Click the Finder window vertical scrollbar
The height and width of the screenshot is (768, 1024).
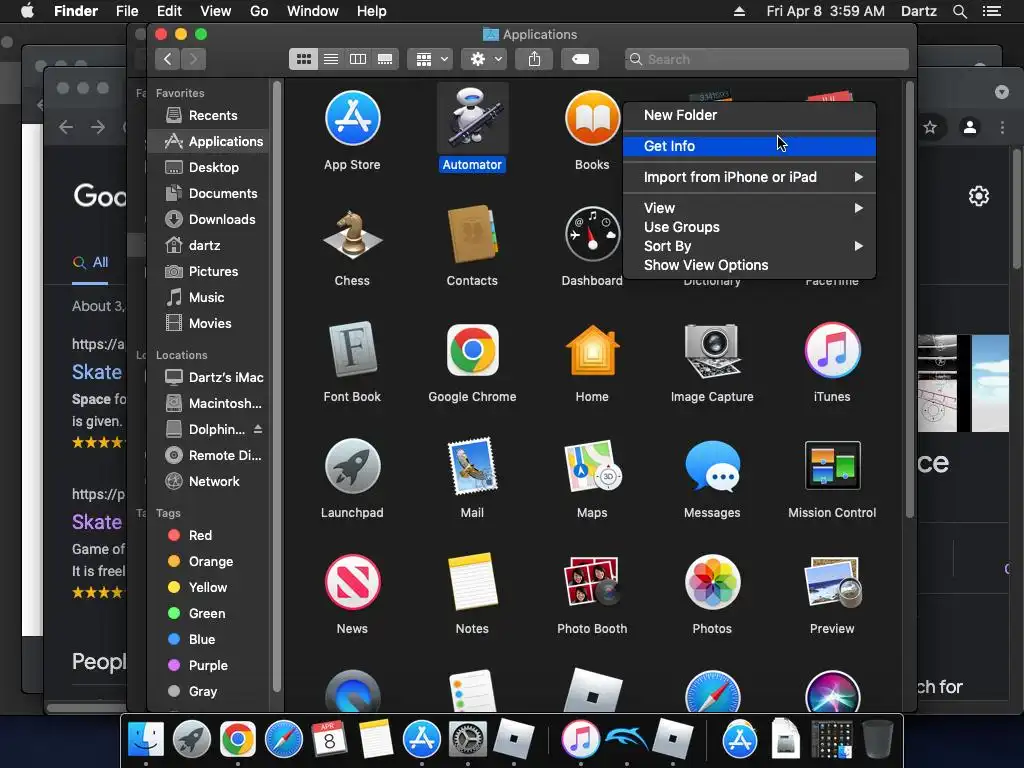tap(909, 300)
